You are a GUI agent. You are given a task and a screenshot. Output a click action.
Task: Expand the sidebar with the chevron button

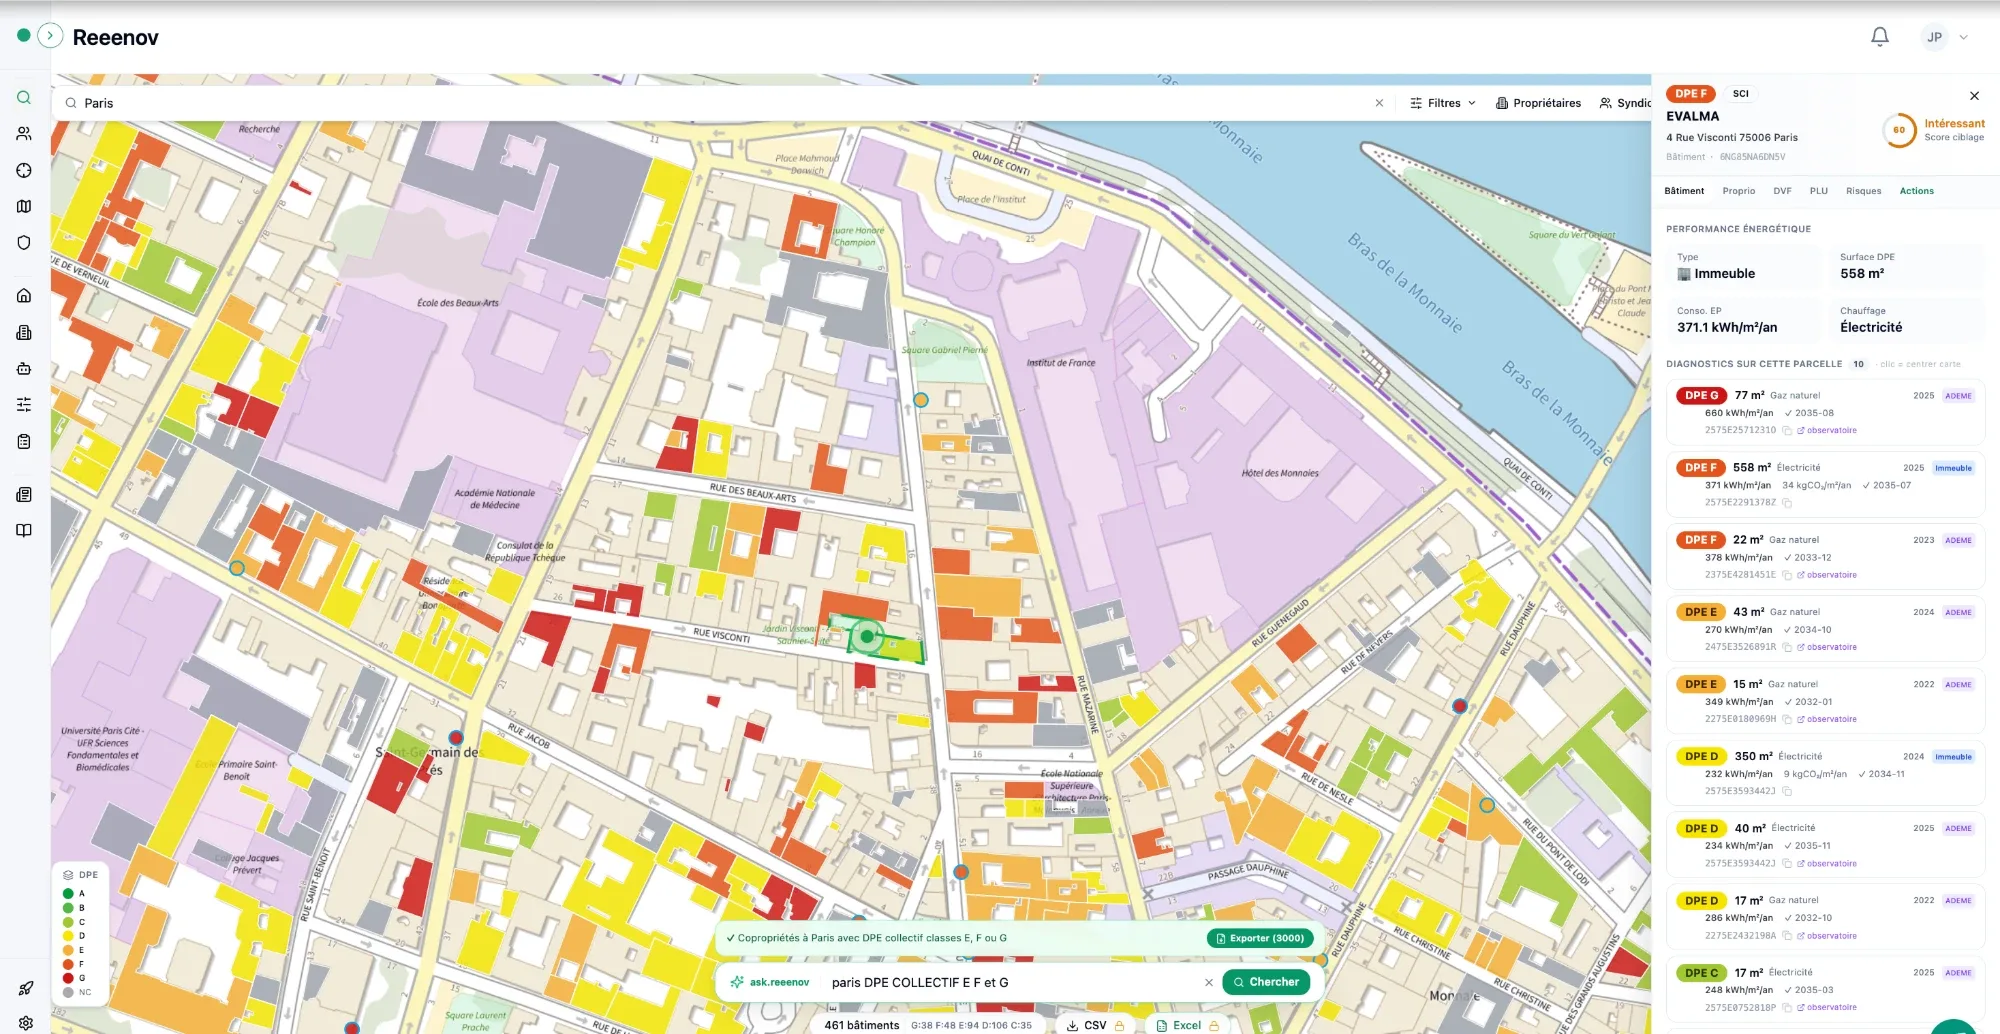[x=50, y=36]
